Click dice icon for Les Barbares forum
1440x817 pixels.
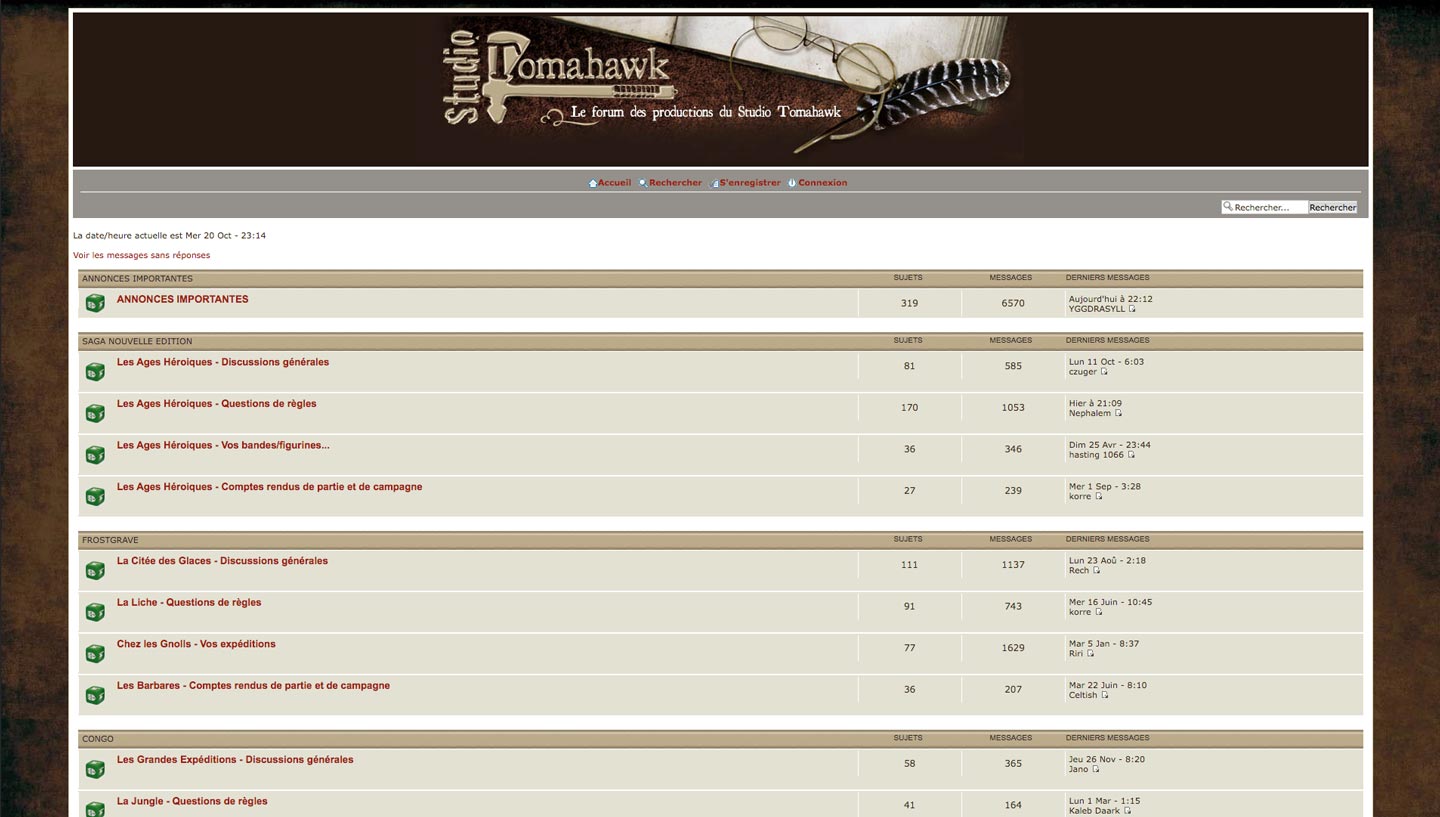[x=95, y=695]
